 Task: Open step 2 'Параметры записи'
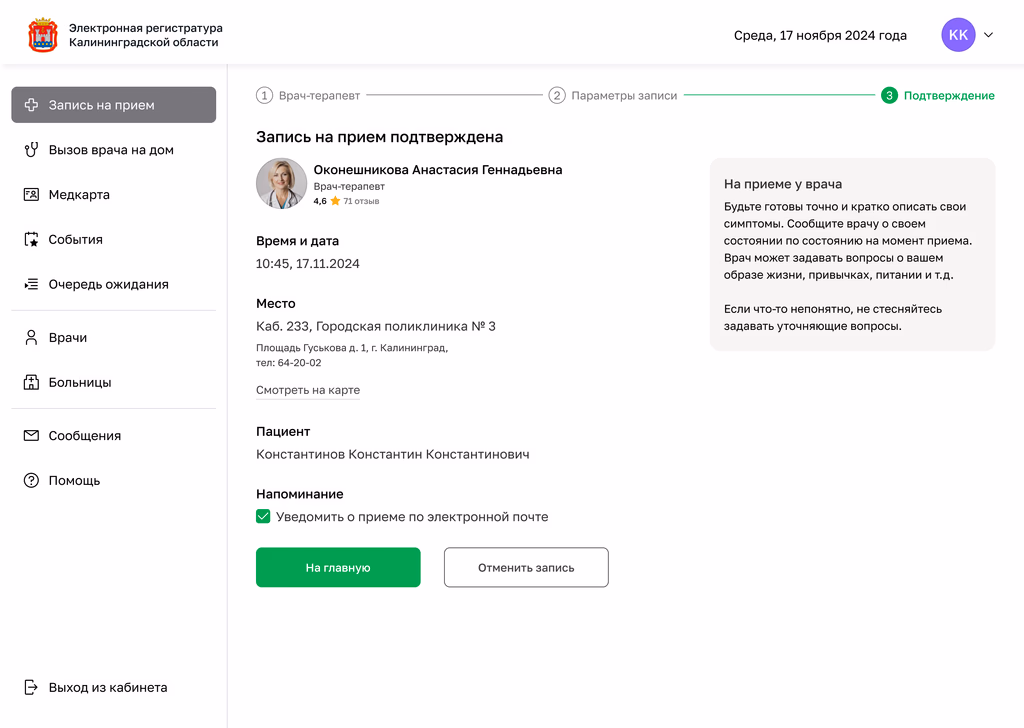click(613, 96)
